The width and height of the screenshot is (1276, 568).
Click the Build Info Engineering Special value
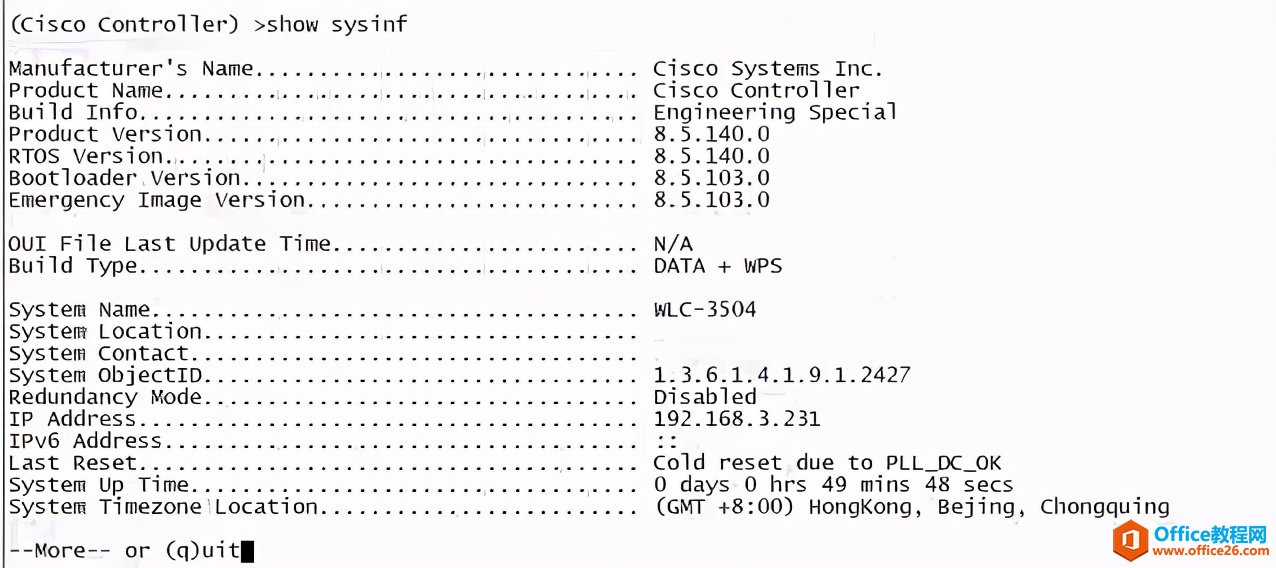point(775,112)
